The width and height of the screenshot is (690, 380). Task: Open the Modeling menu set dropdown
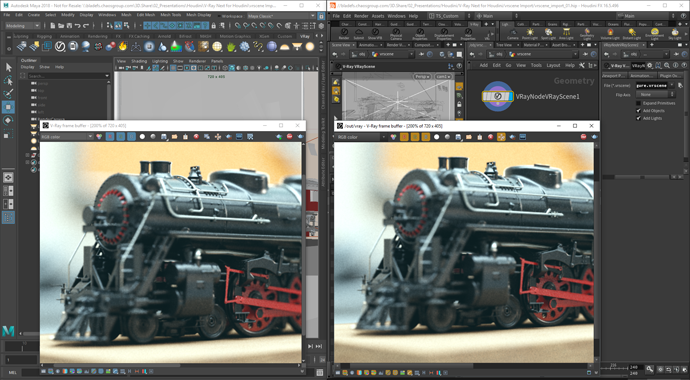pyautogui.click(x=22, y=26)
